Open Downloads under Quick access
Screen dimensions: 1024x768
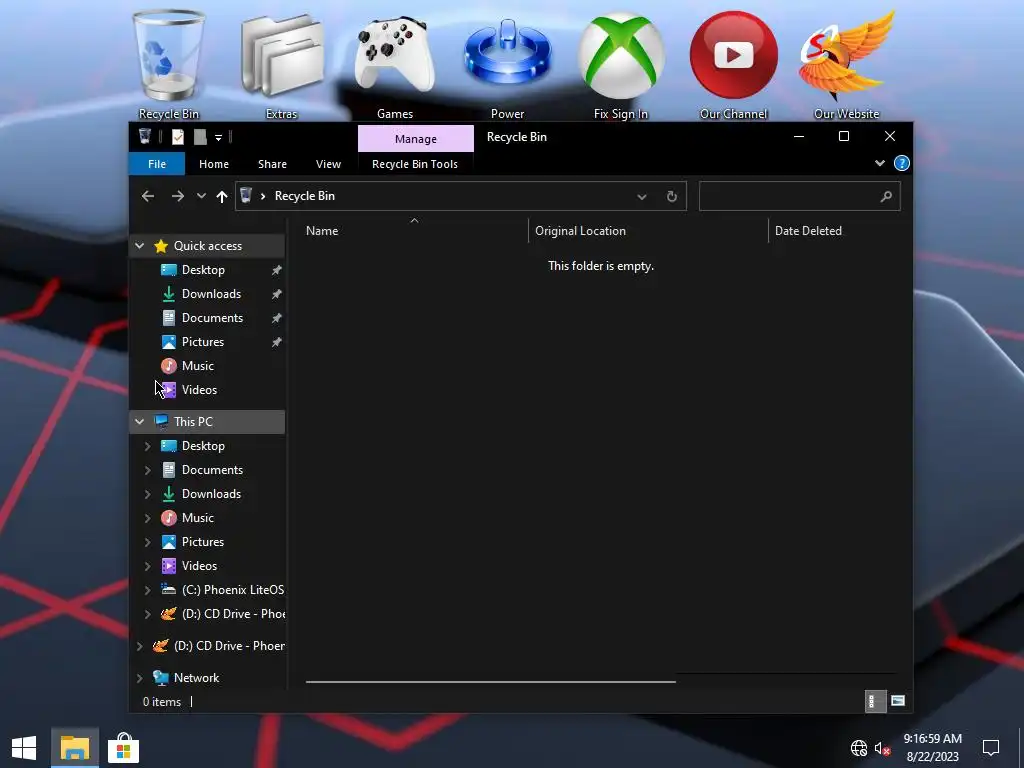tap(211, 294)
